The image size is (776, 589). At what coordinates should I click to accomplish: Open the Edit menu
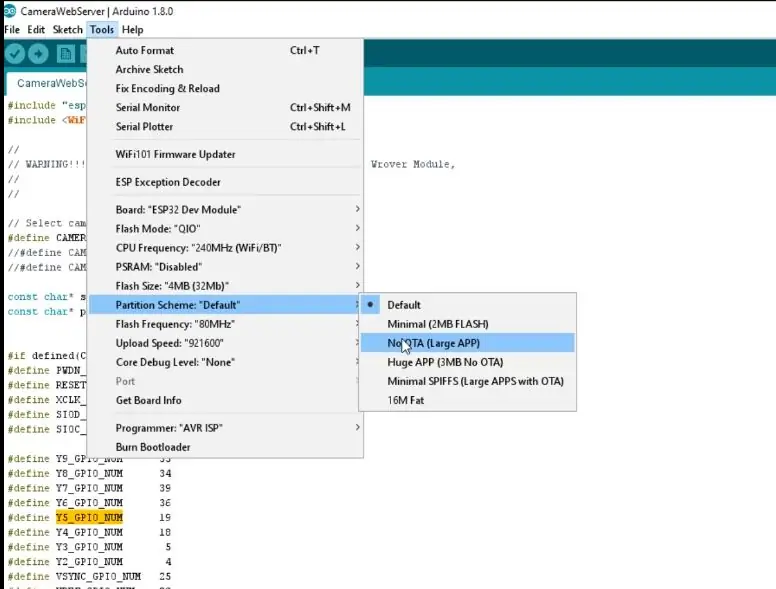tap(36, 30)
